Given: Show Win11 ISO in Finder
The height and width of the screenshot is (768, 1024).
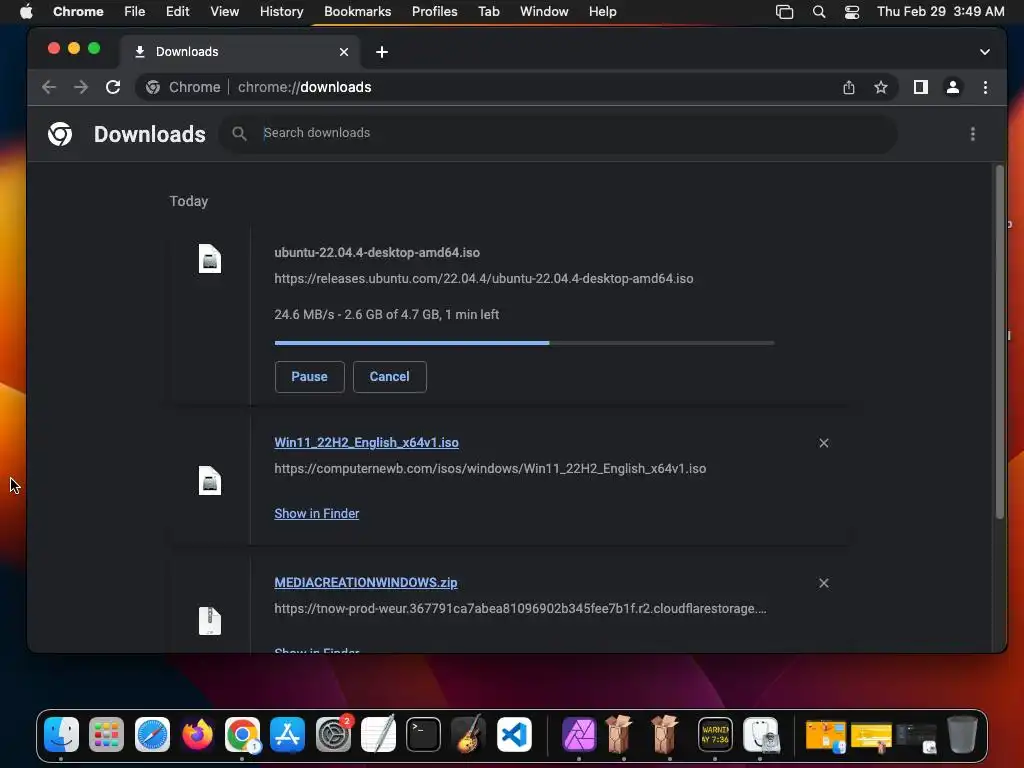Looking at the screenshot, I should (317, 513).
